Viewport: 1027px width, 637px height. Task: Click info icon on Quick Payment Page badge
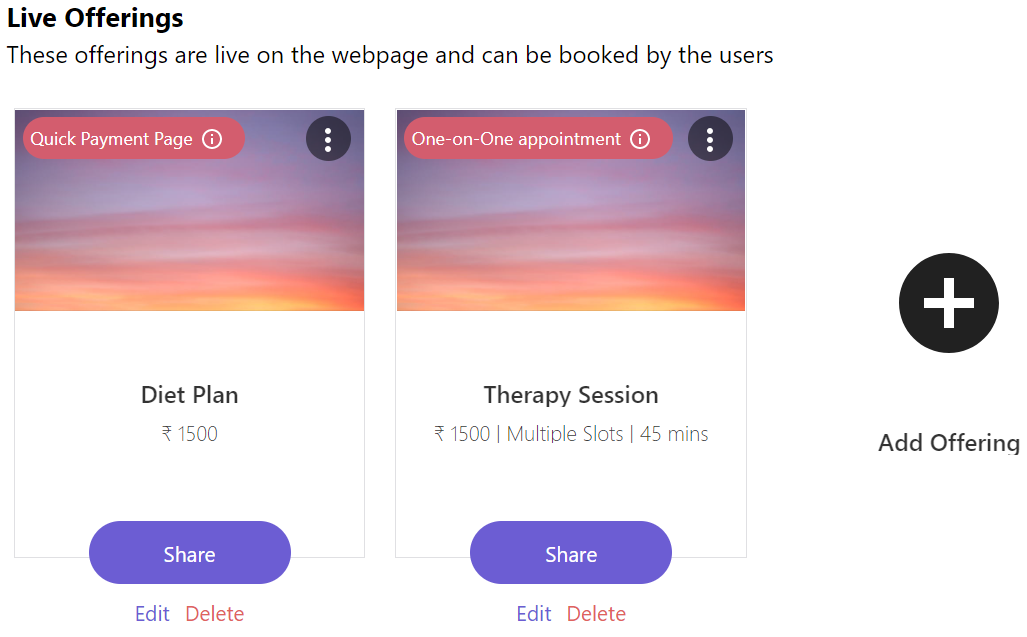pos(212,139)
